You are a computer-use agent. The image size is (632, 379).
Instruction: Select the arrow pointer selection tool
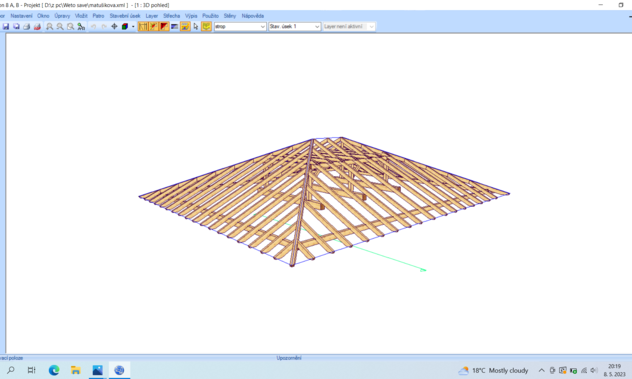(x=196, y=27)
